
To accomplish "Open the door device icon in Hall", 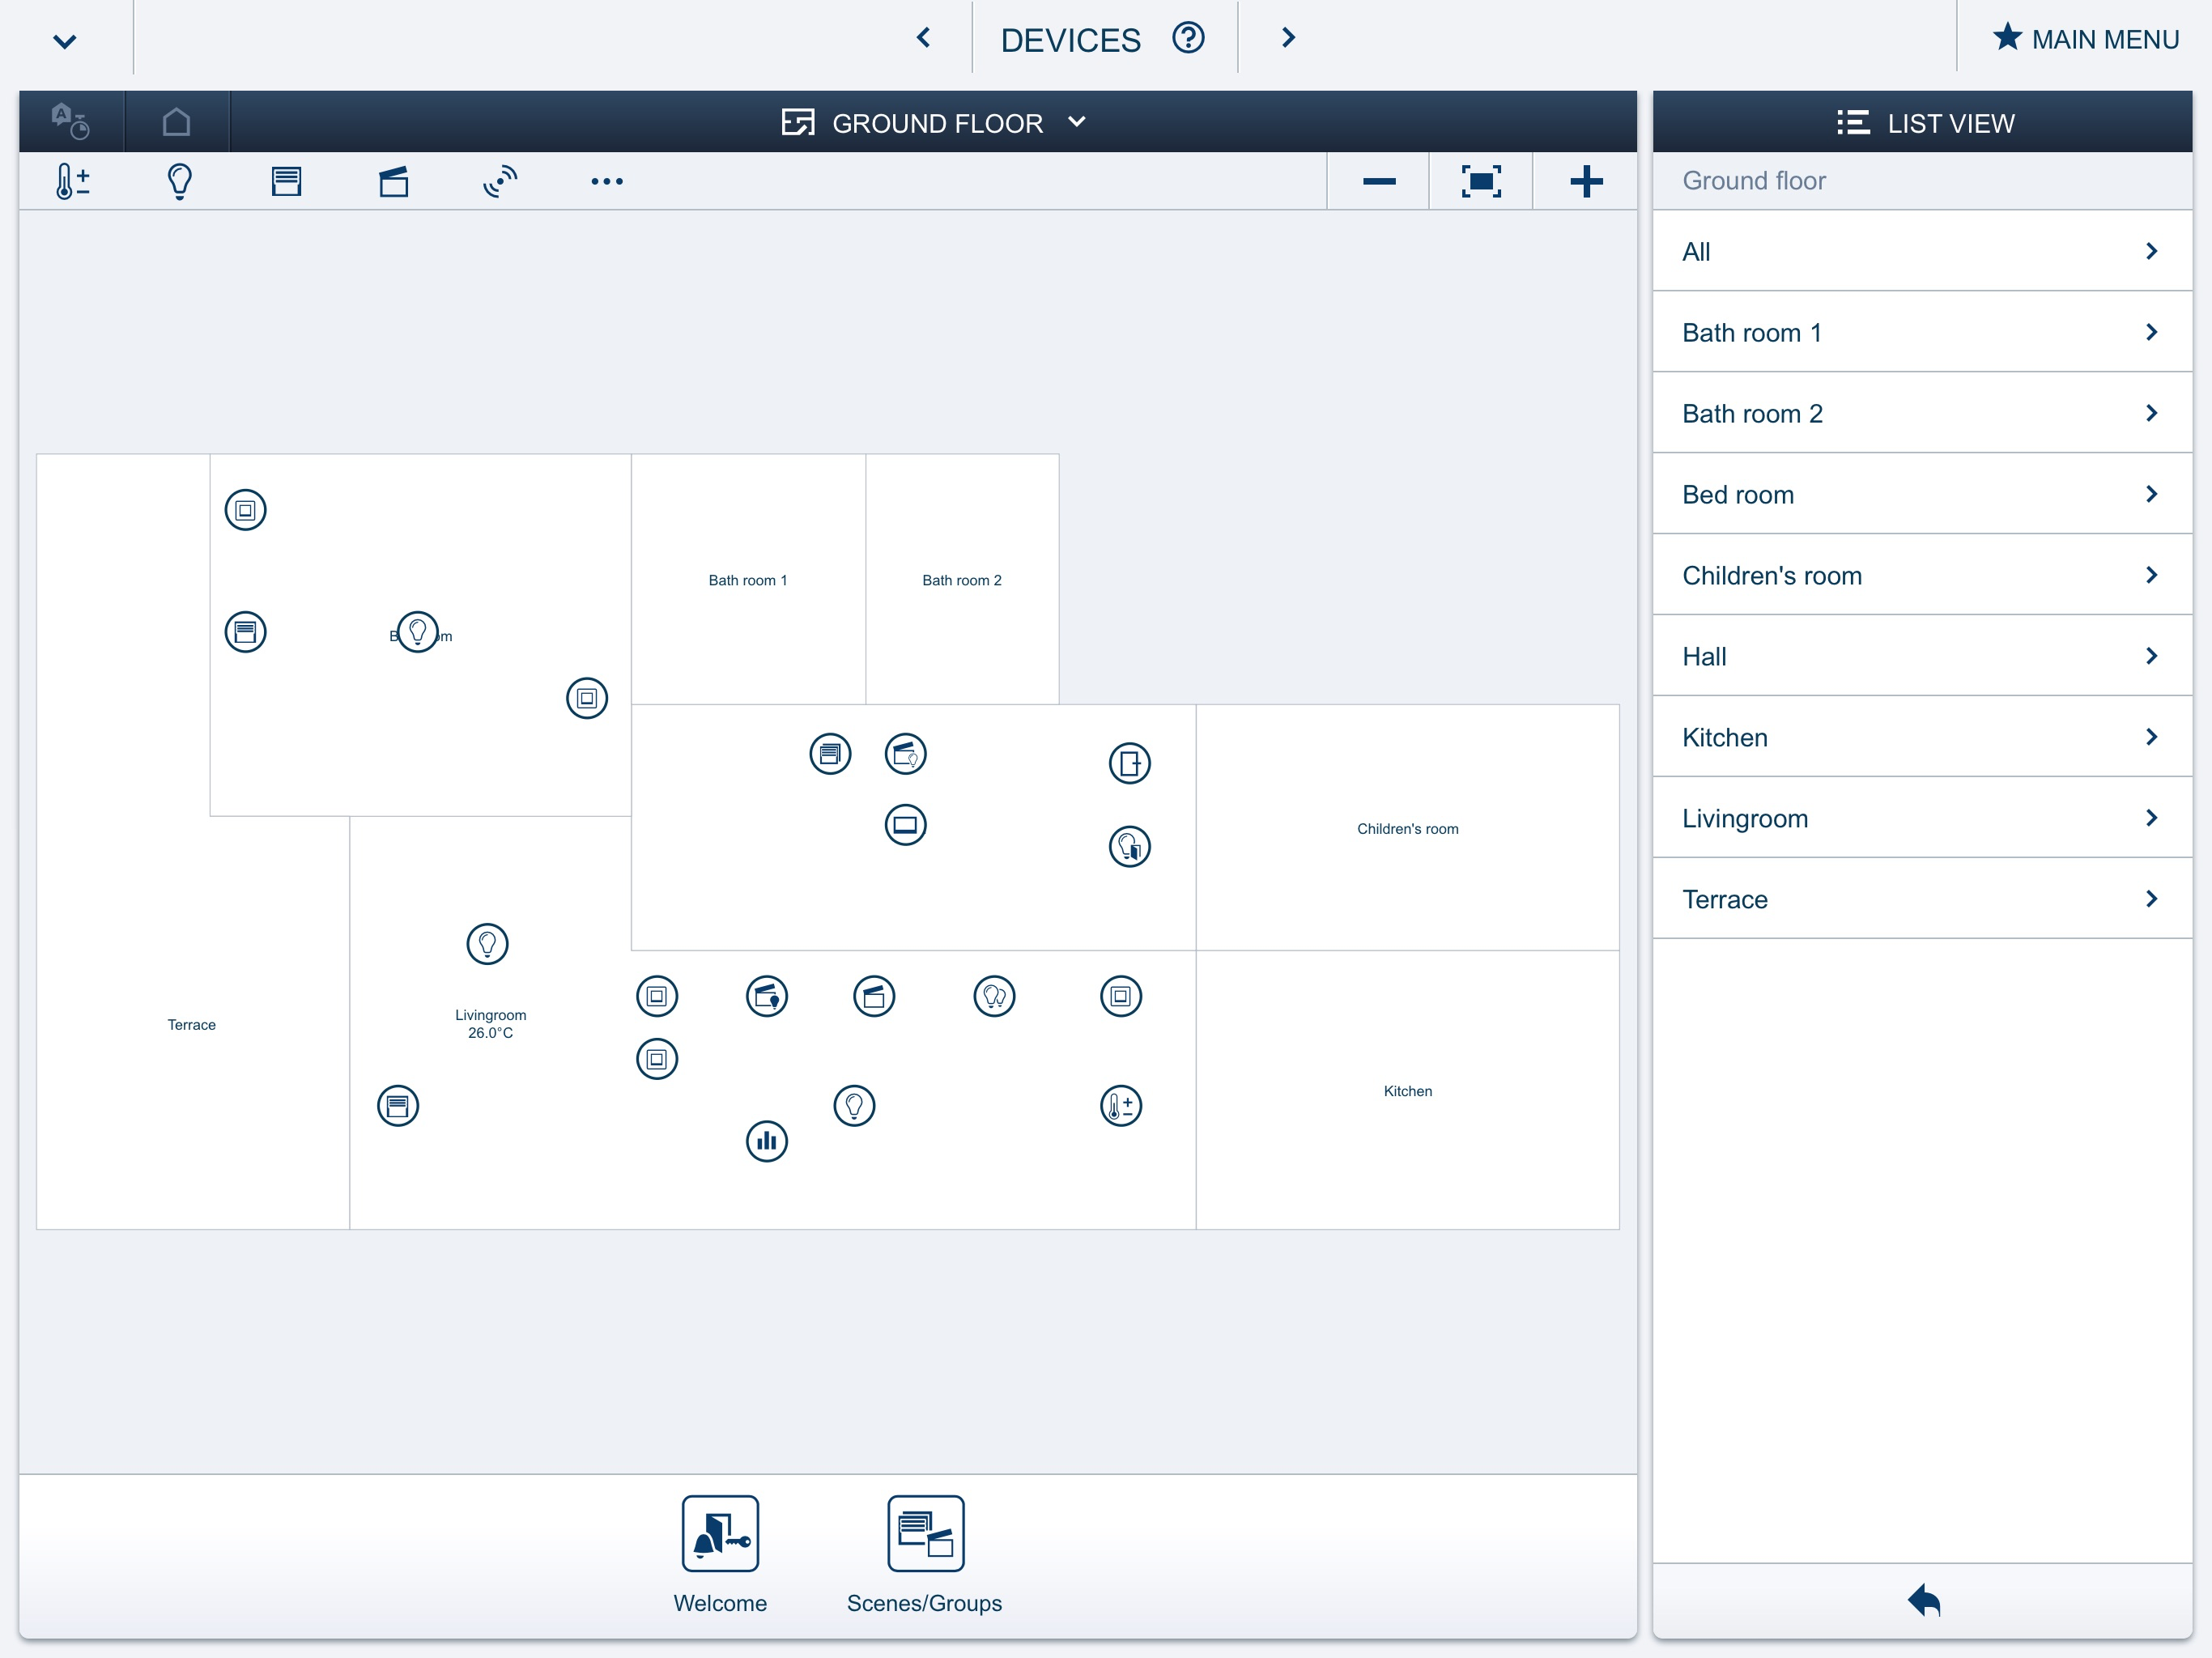I will click(1130, 764).
